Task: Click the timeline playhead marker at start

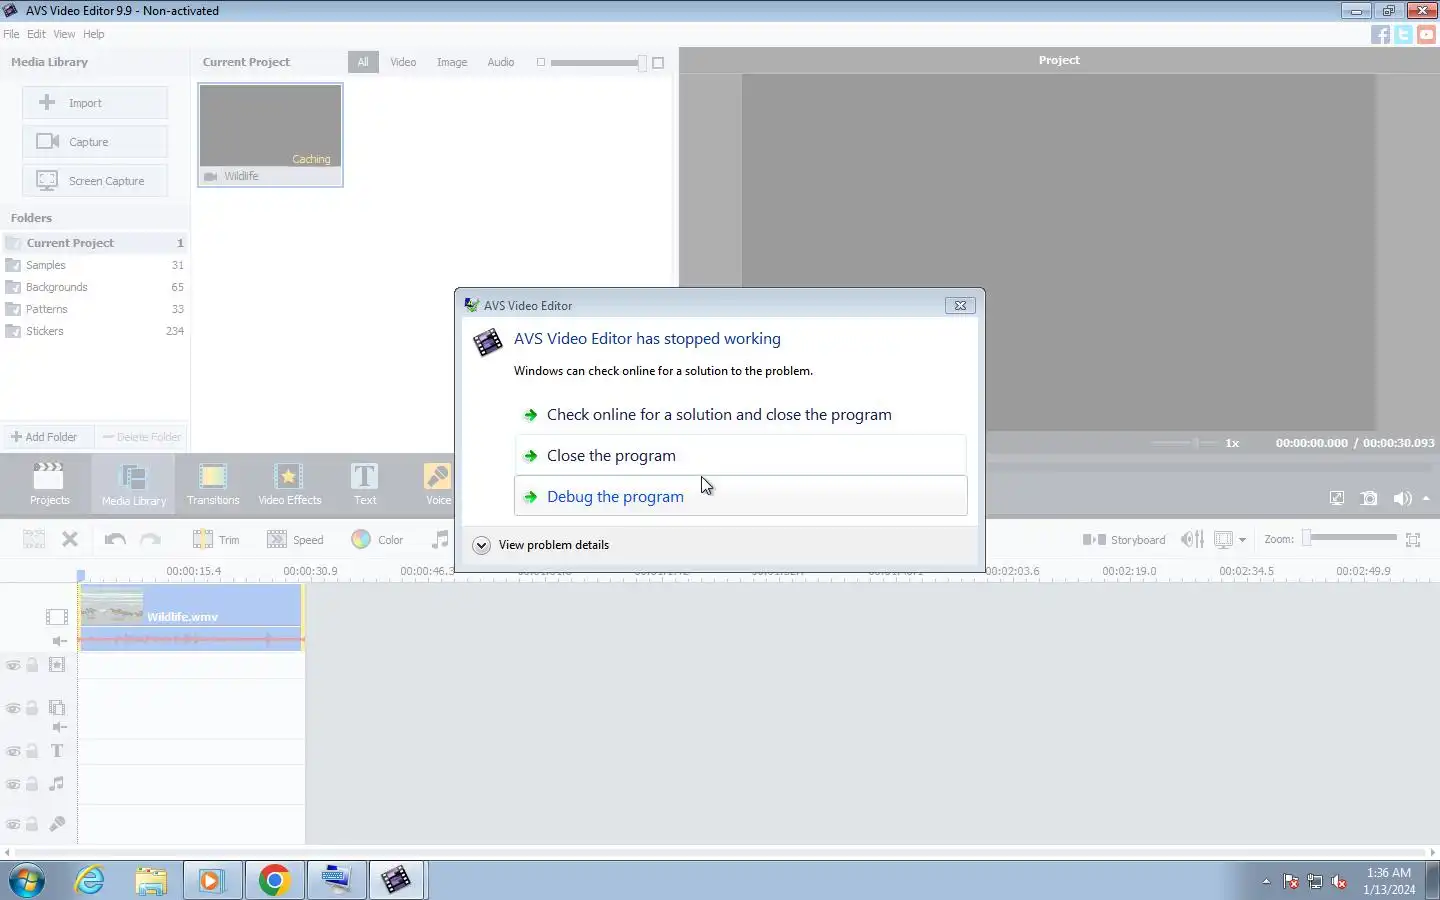Action: (81, 575)
